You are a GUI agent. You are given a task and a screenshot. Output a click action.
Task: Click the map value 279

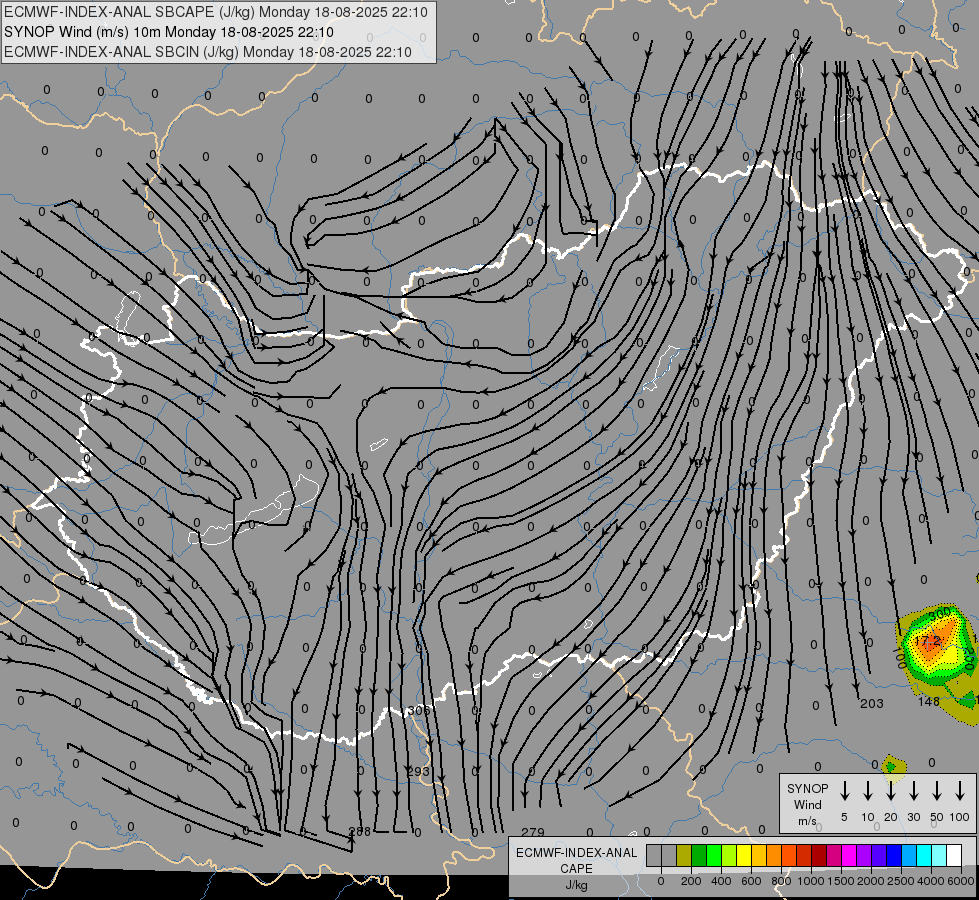click(x=533, y=832)
